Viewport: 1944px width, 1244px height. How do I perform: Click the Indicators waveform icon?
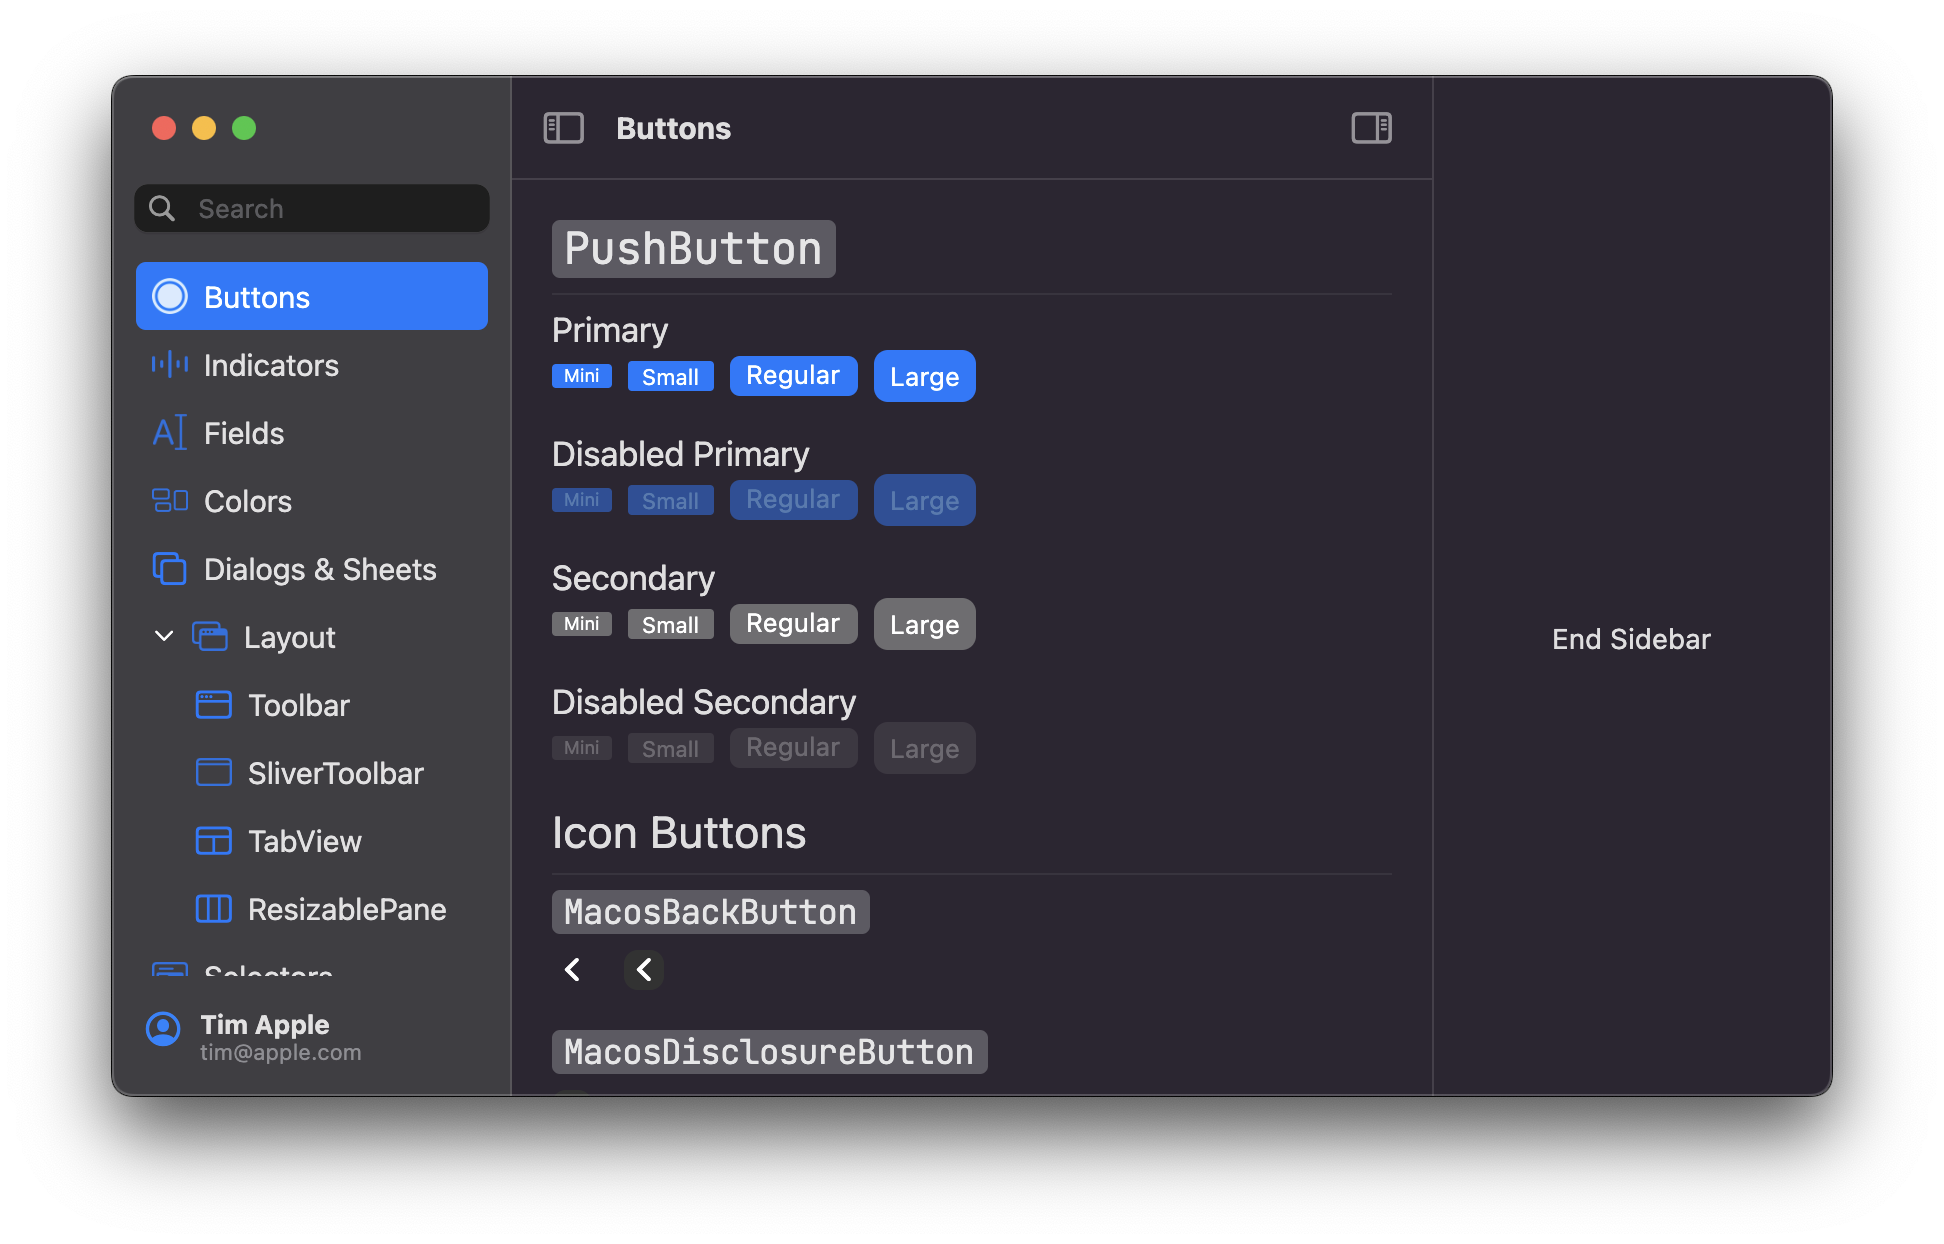170,365
